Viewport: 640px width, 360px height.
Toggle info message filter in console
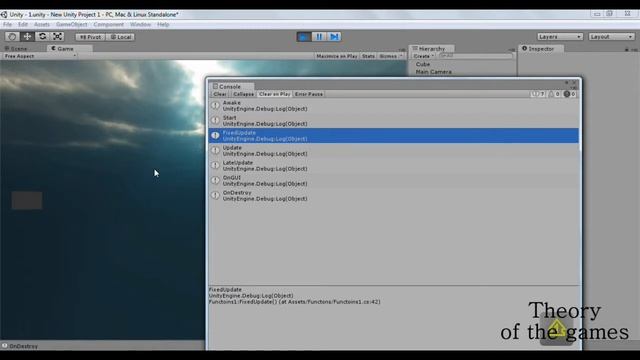tap(538, 94)
